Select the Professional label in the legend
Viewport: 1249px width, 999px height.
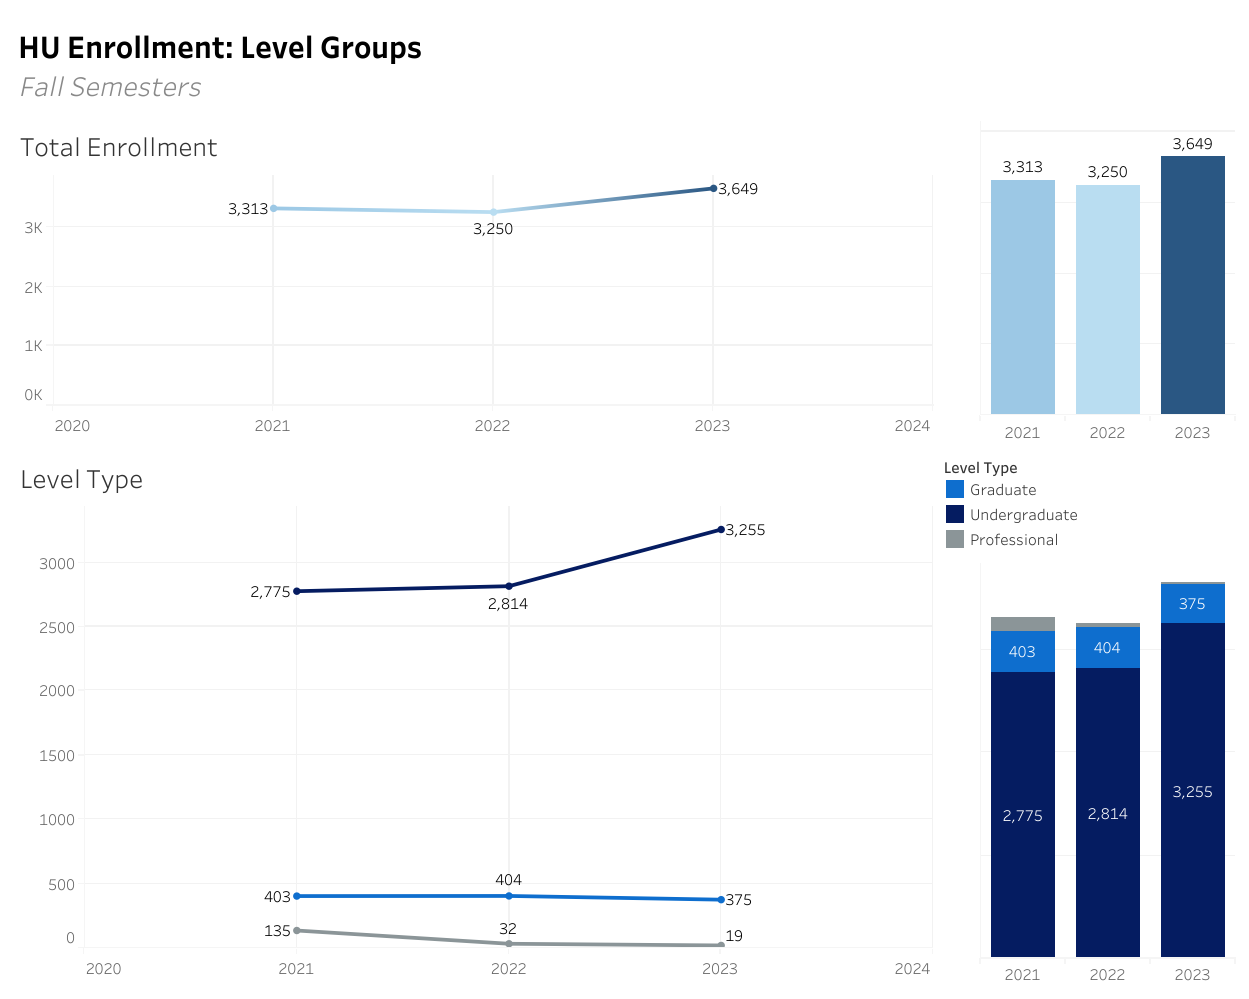pos(1013,540)
